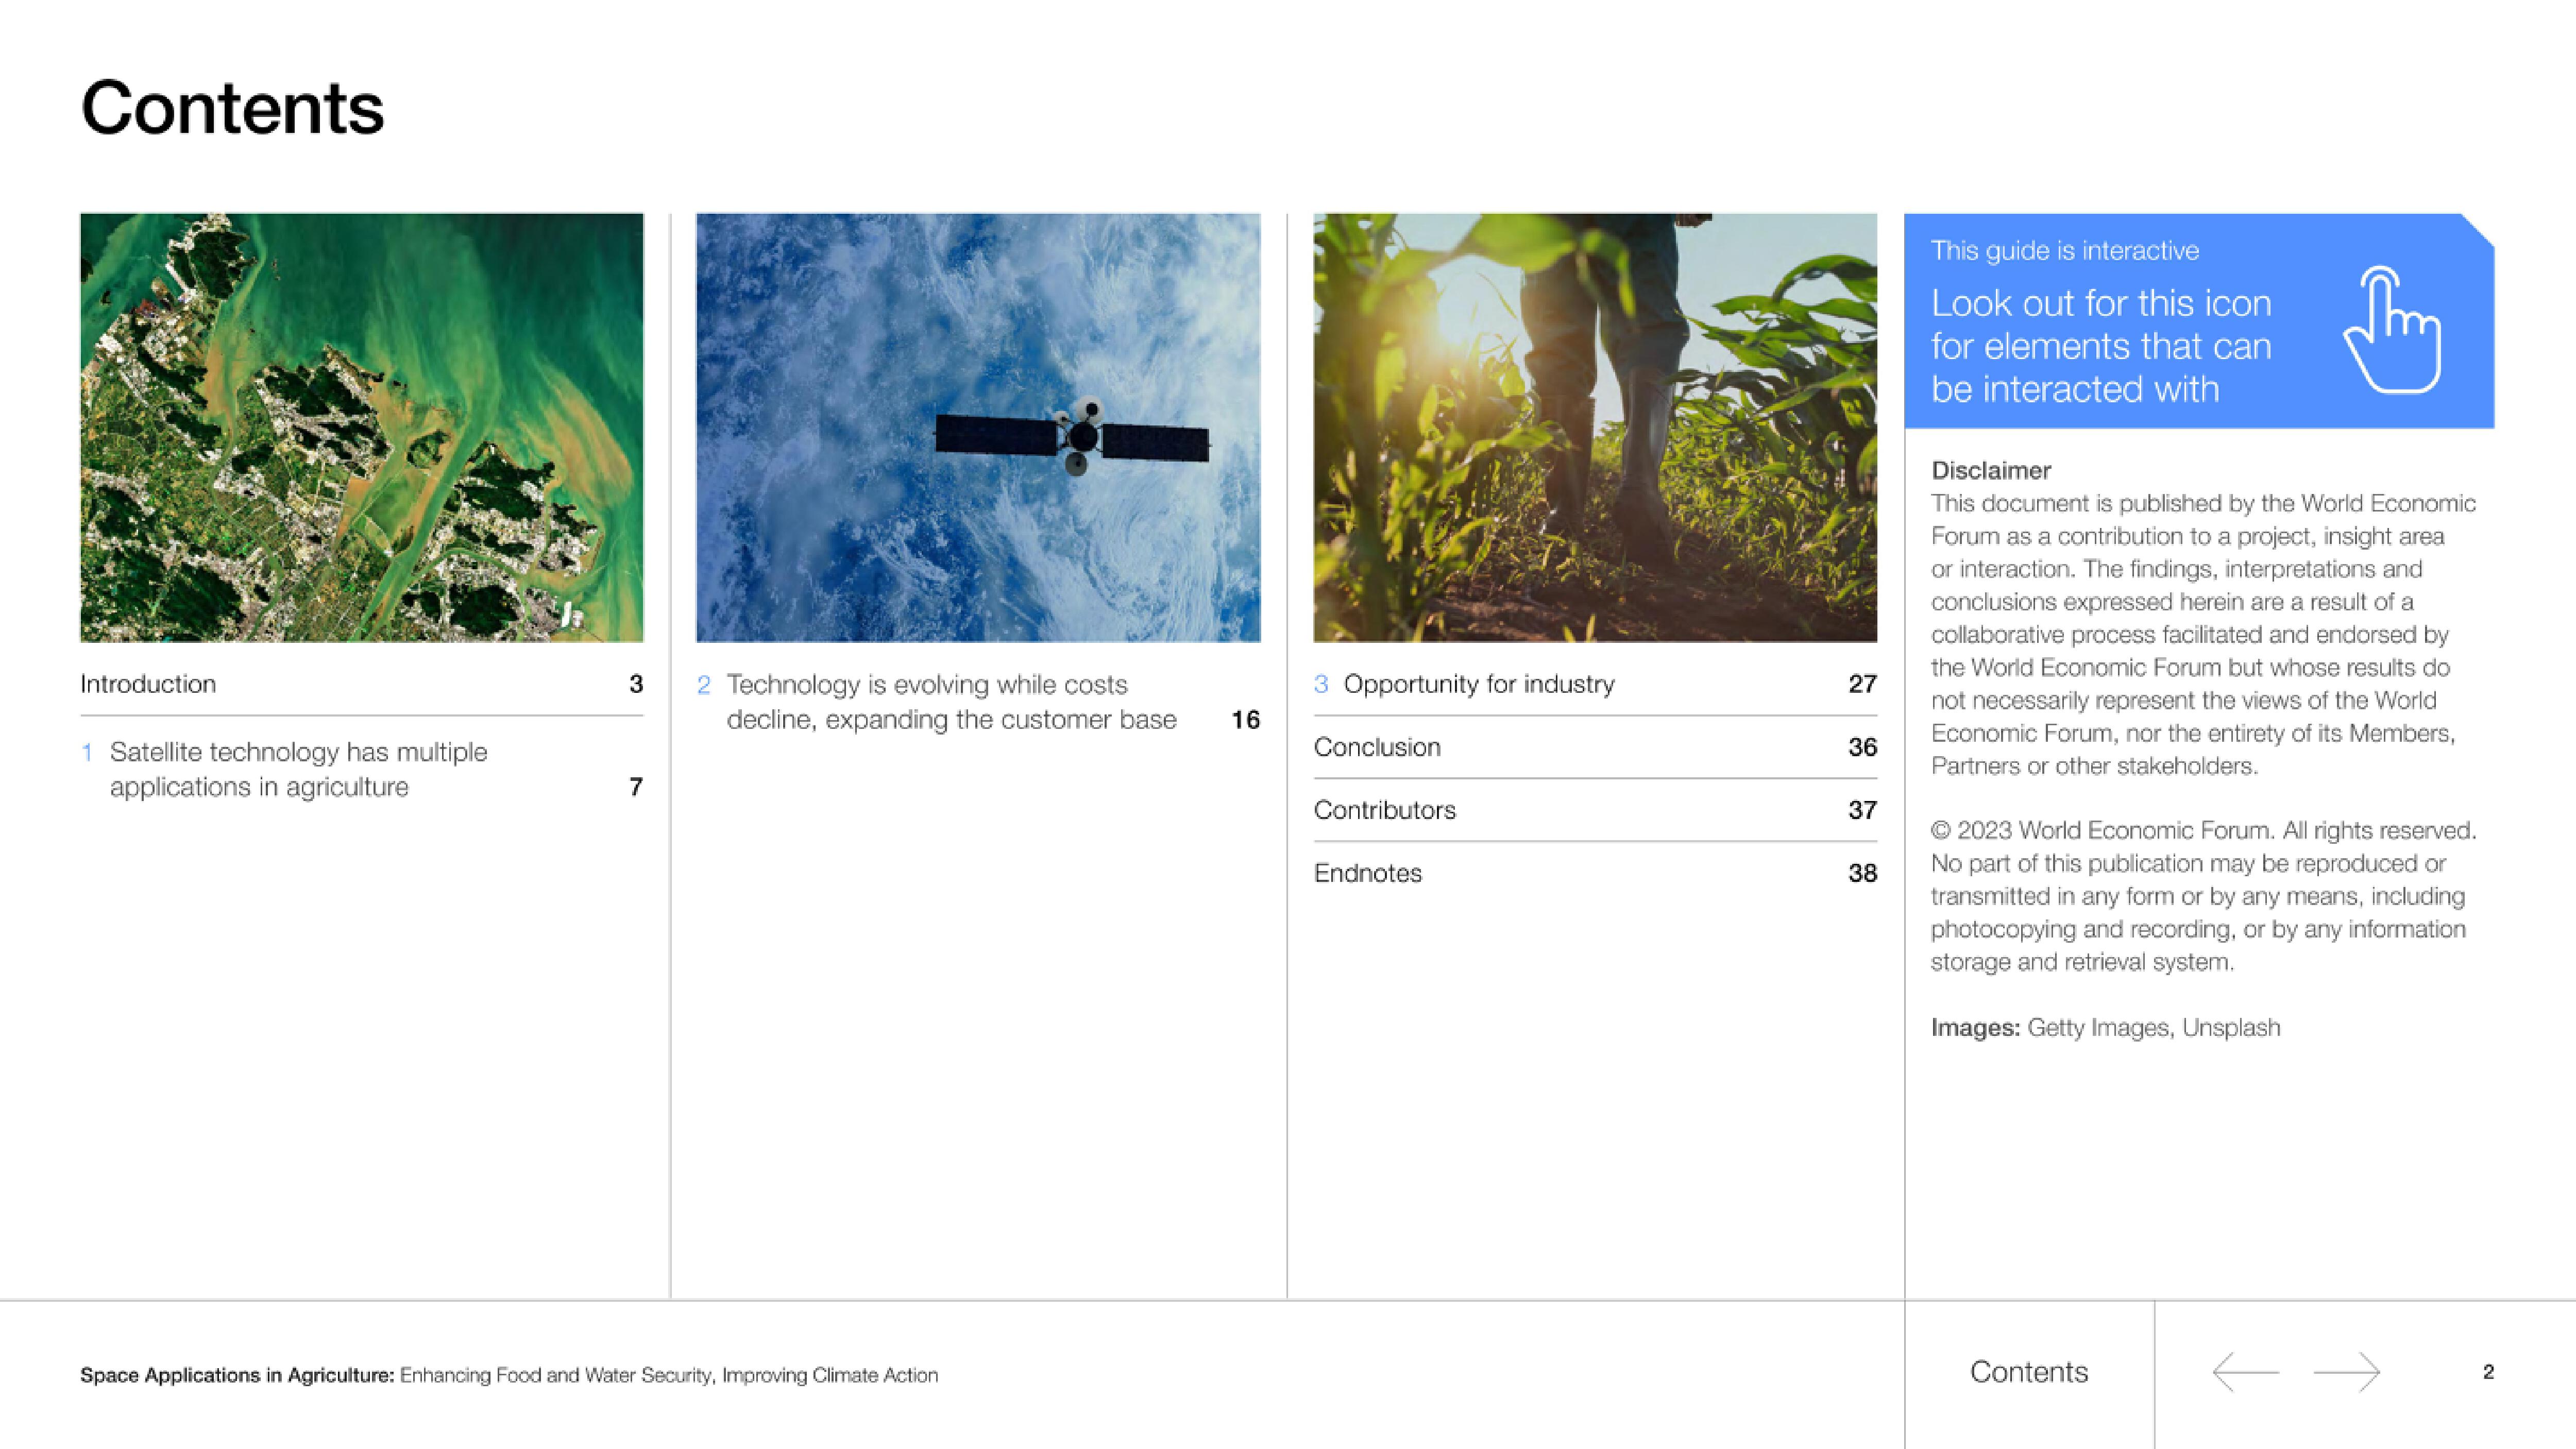Image resolution: width=2576 pixels, height=1449 pixels.
Task: Jump to Opportunity for industry chapter
Action: (1595, 684)
